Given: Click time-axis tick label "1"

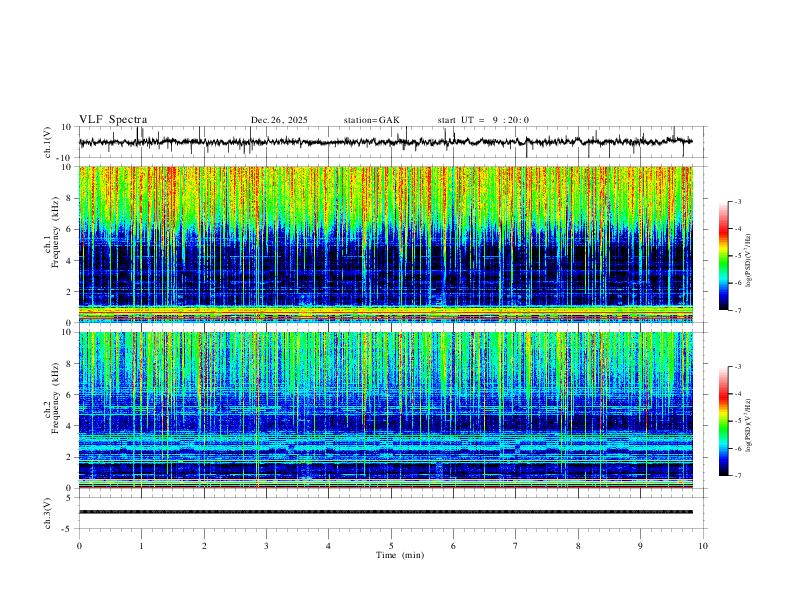Looking at the screenshot, I should pyautogui.click(x=141, y=546).
